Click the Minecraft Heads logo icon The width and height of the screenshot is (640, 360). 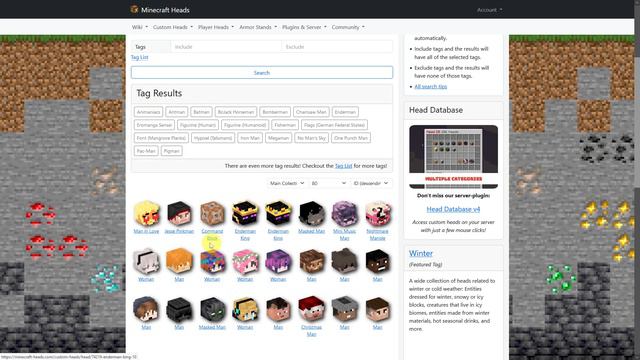tap(134, 9)
